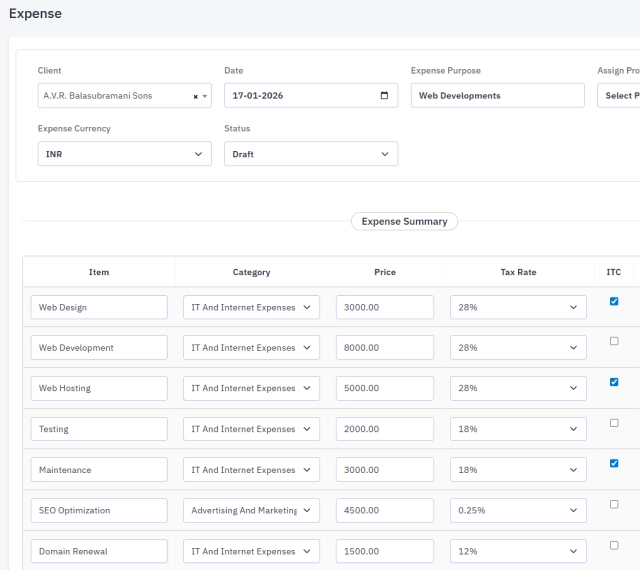Image resolution: width=640 pixels, height=570 pixels.
Task: Edit the 3000.00 price for Maintenance
Action: tap(385, 470)
